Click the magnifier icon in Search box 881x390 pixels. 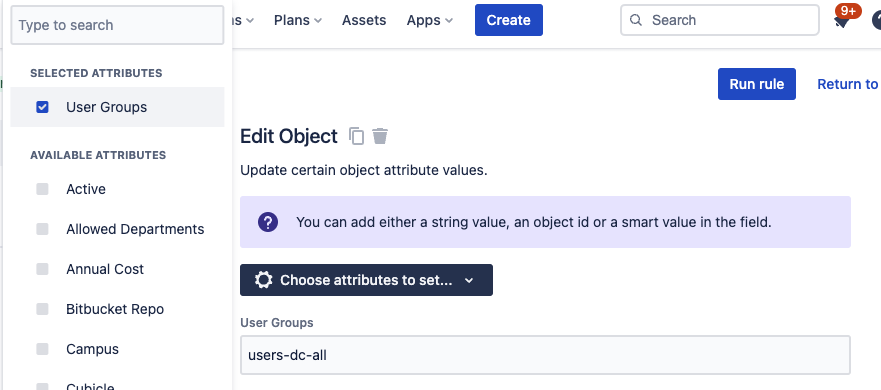pyautogui.click(x=635, y=20)
